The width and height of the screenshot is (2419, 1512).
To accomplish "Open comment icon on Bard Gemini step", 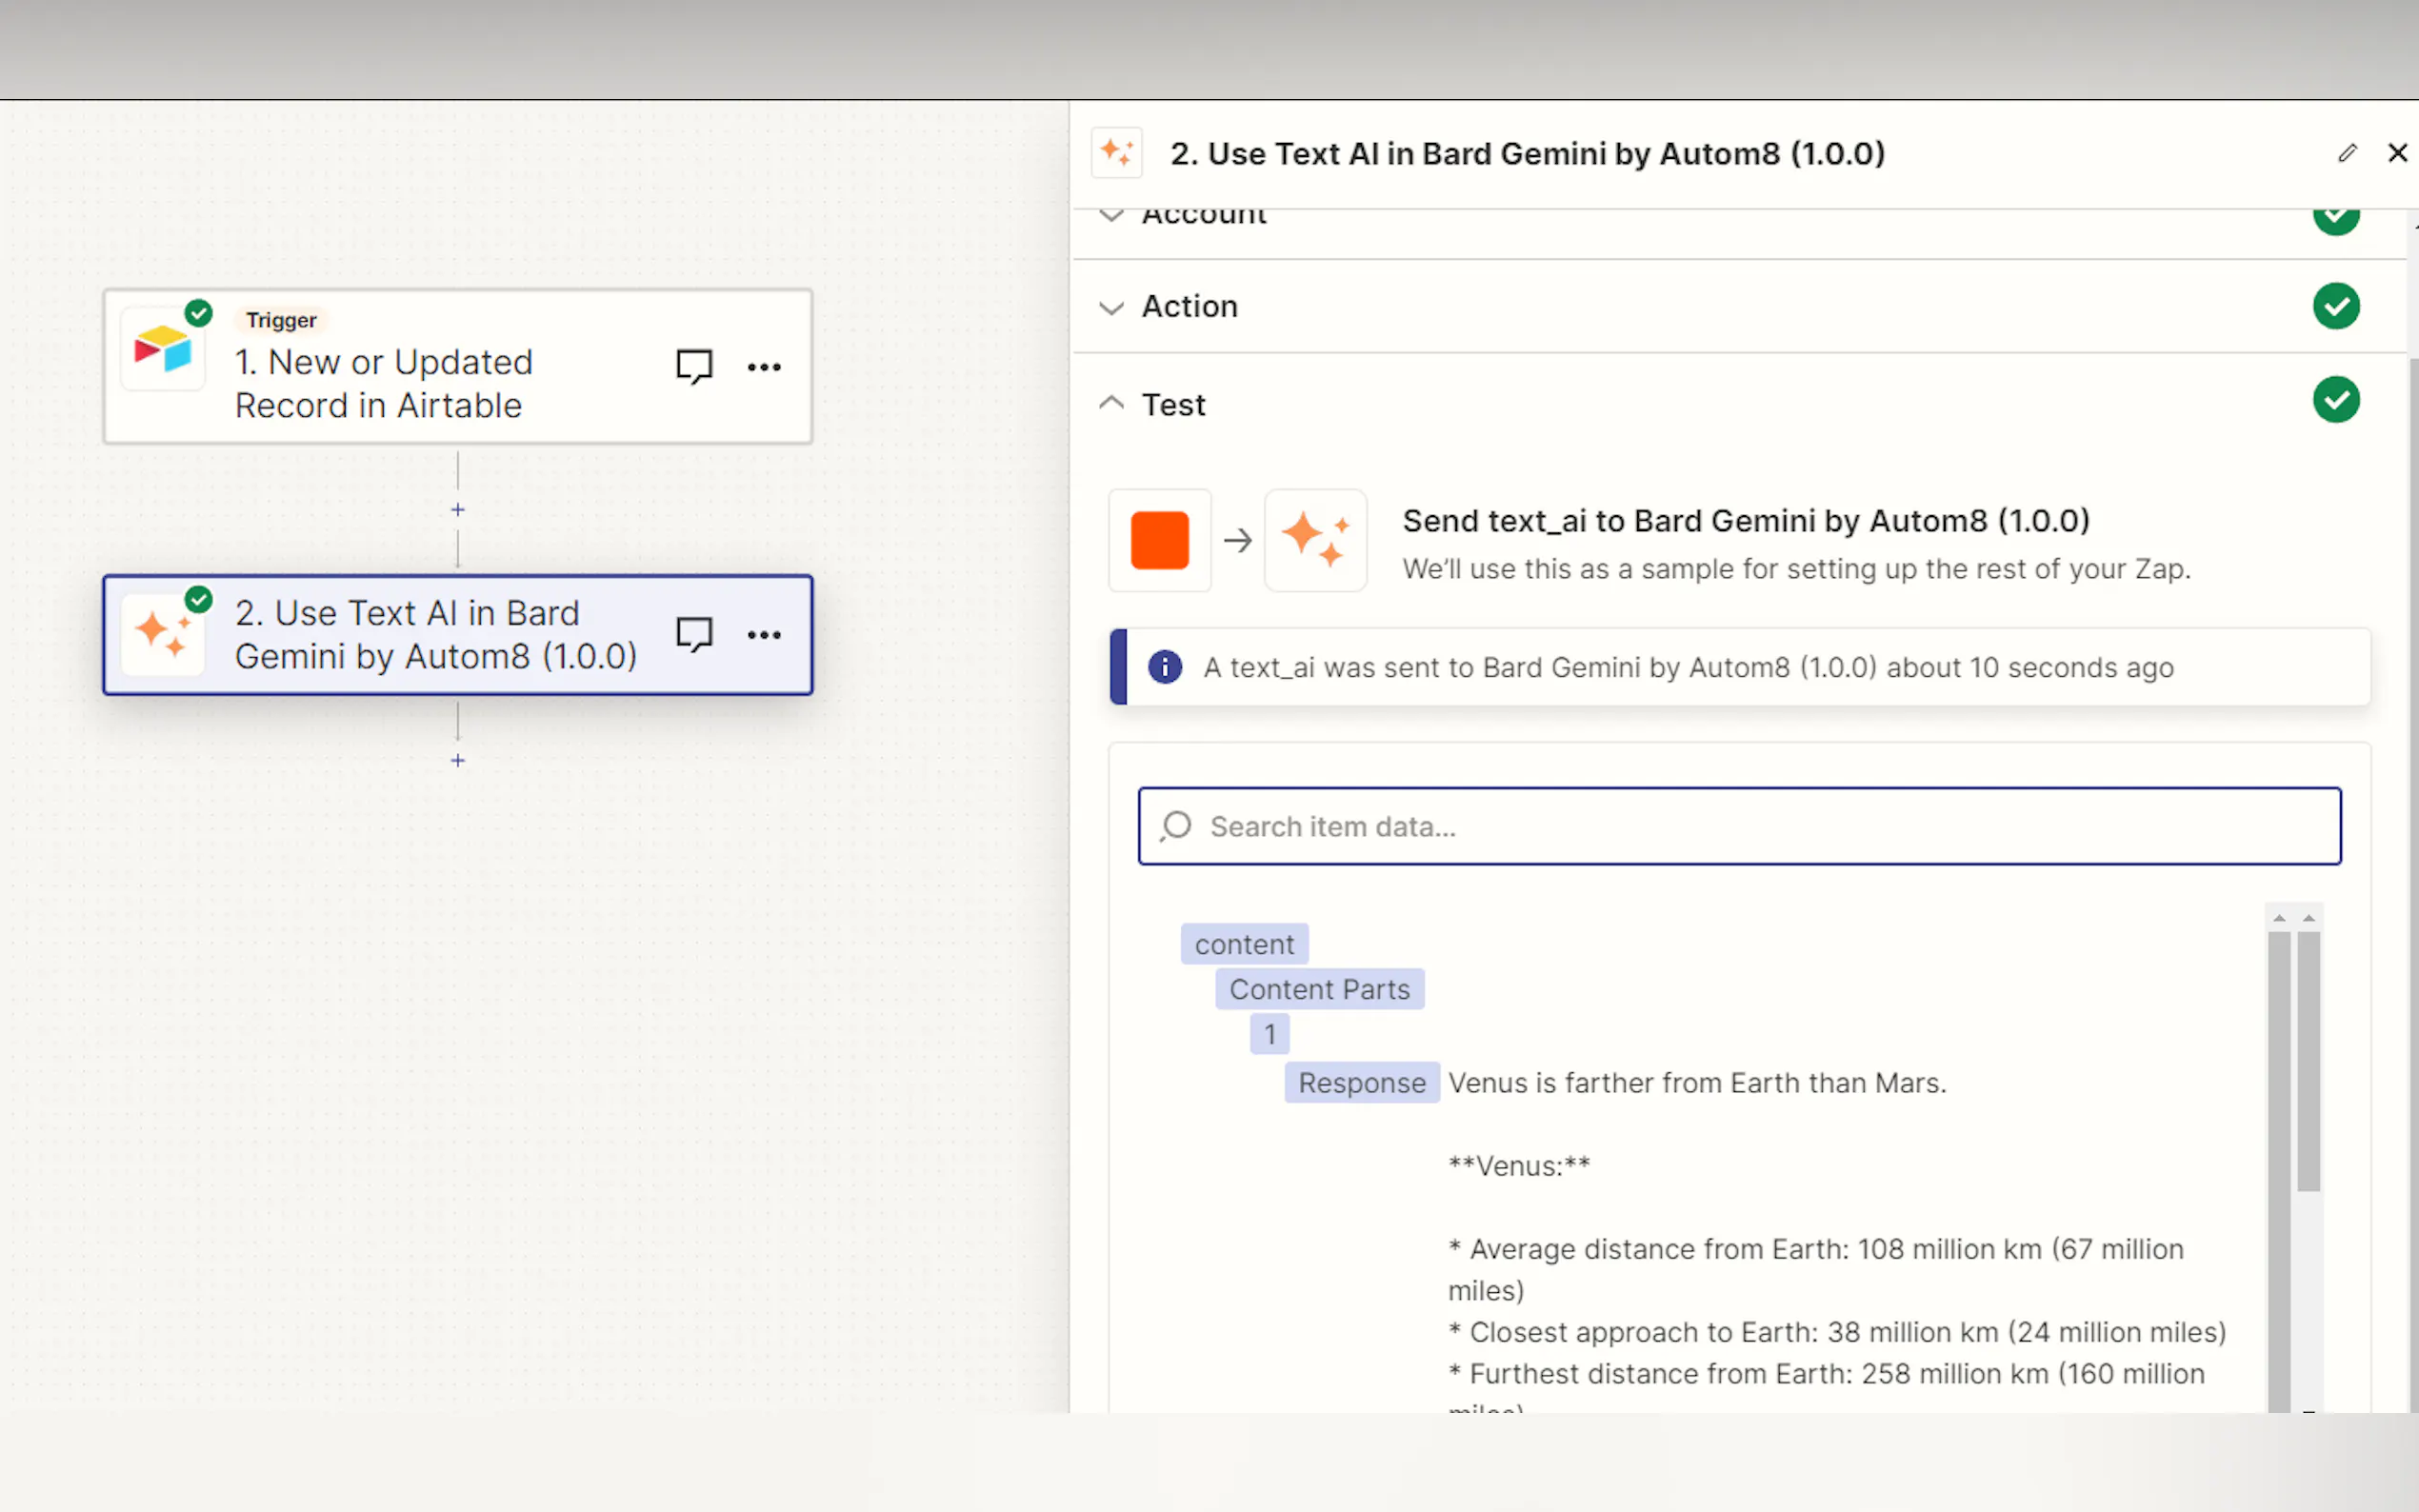I will point(693,634).
